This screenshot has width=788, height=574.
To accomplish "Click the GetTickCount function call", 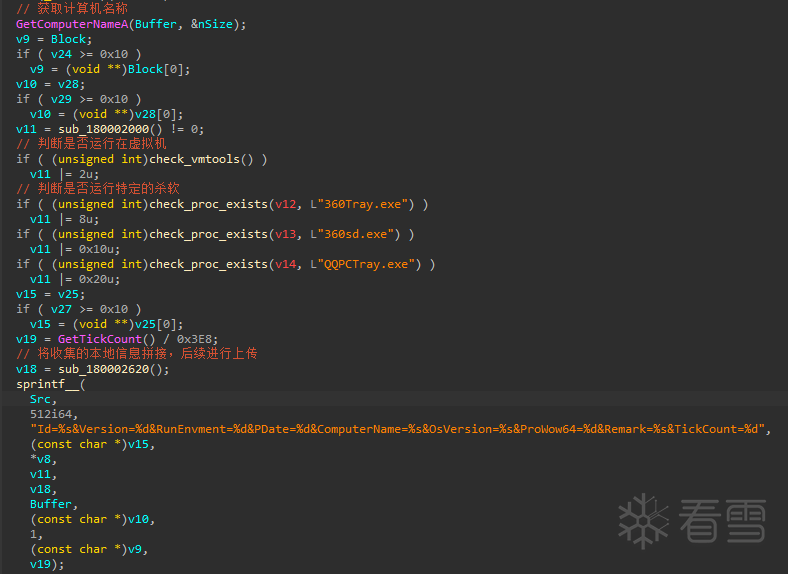I will [x=100, y=339].
